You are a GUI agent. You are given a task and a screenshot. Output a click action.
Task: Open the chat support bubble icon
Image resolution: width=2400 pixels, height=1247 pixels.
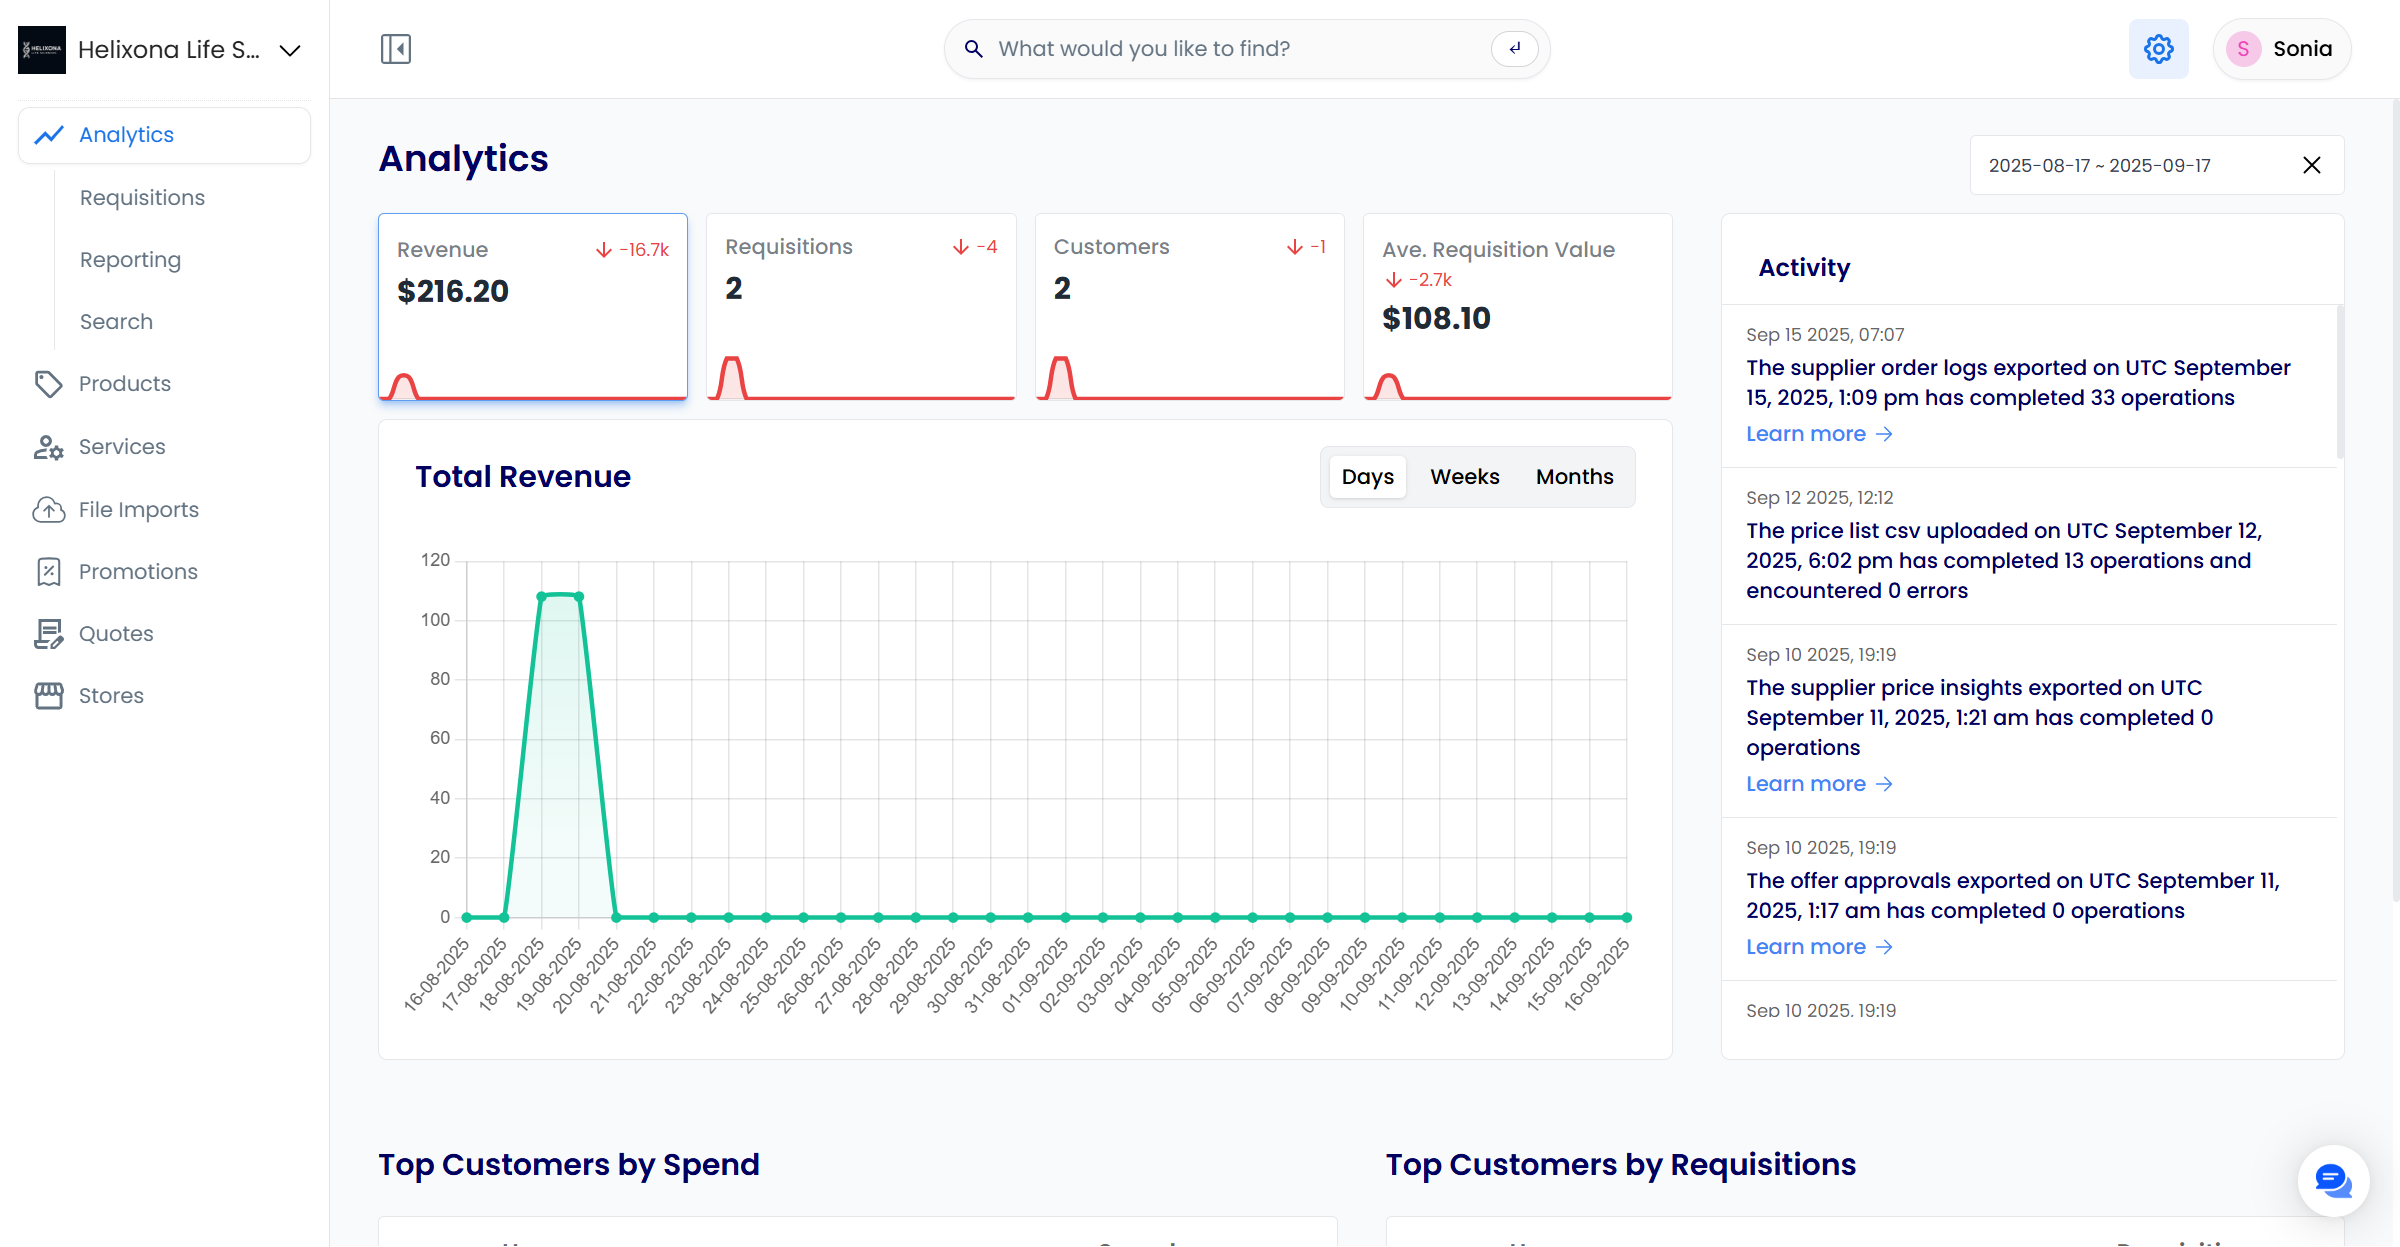pyautogui.click(x=2332, y=1181)
